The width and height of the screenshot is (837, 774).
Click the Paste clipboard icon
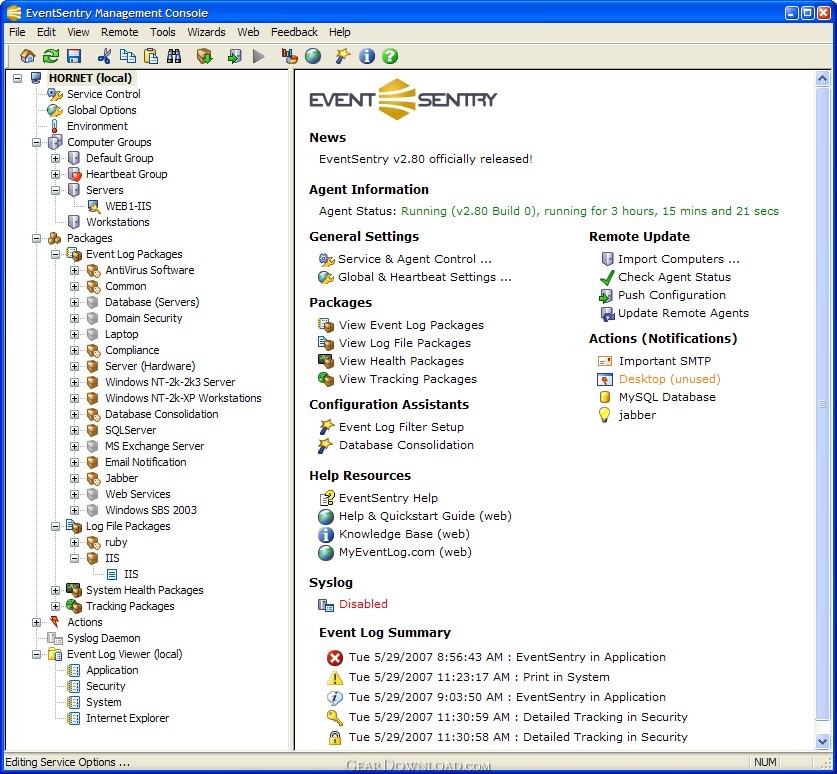point(151,56)
